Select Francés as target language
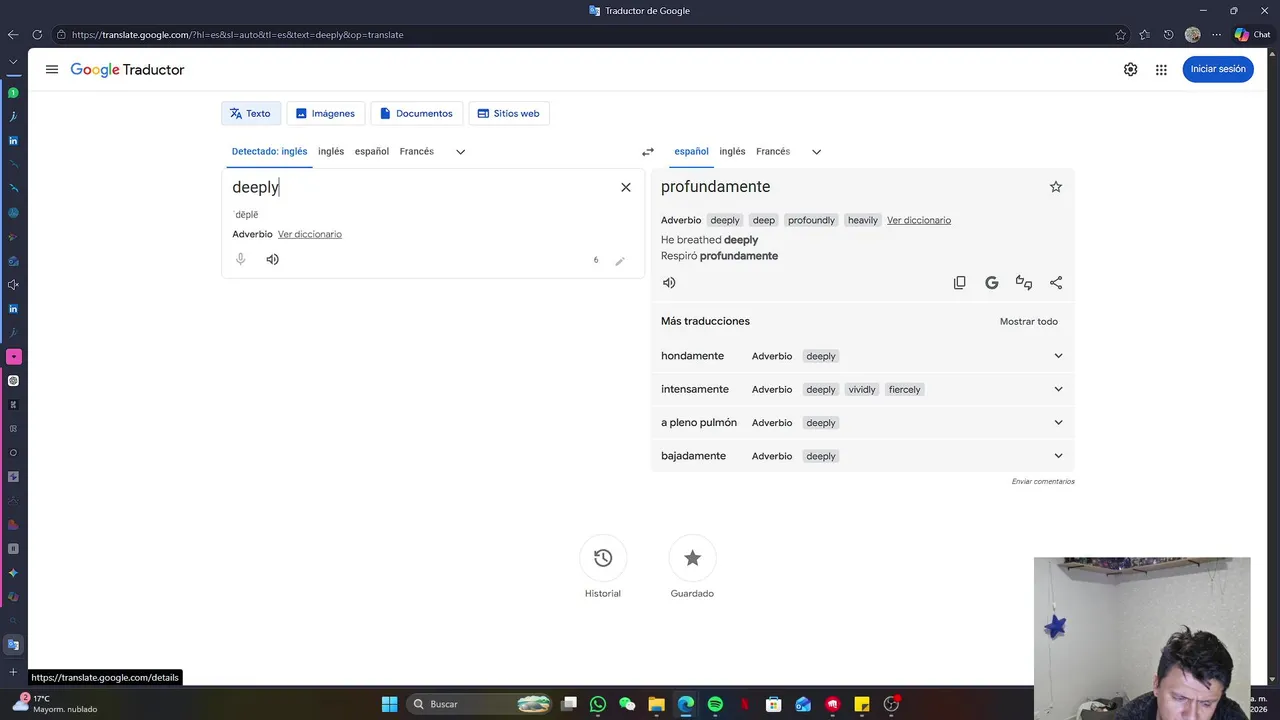The width and height of the screenshot is (1280, 720). 773,152
